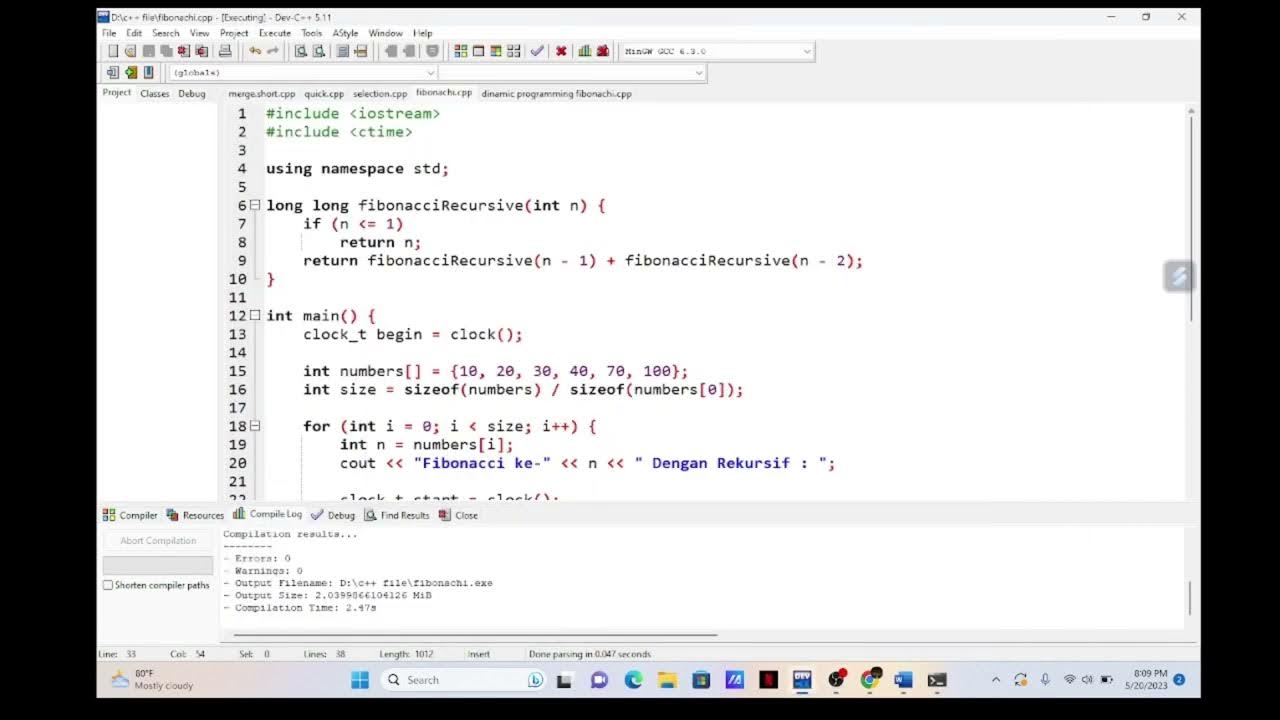Click the Save All toolbar icon

click(x=165, y=51)
